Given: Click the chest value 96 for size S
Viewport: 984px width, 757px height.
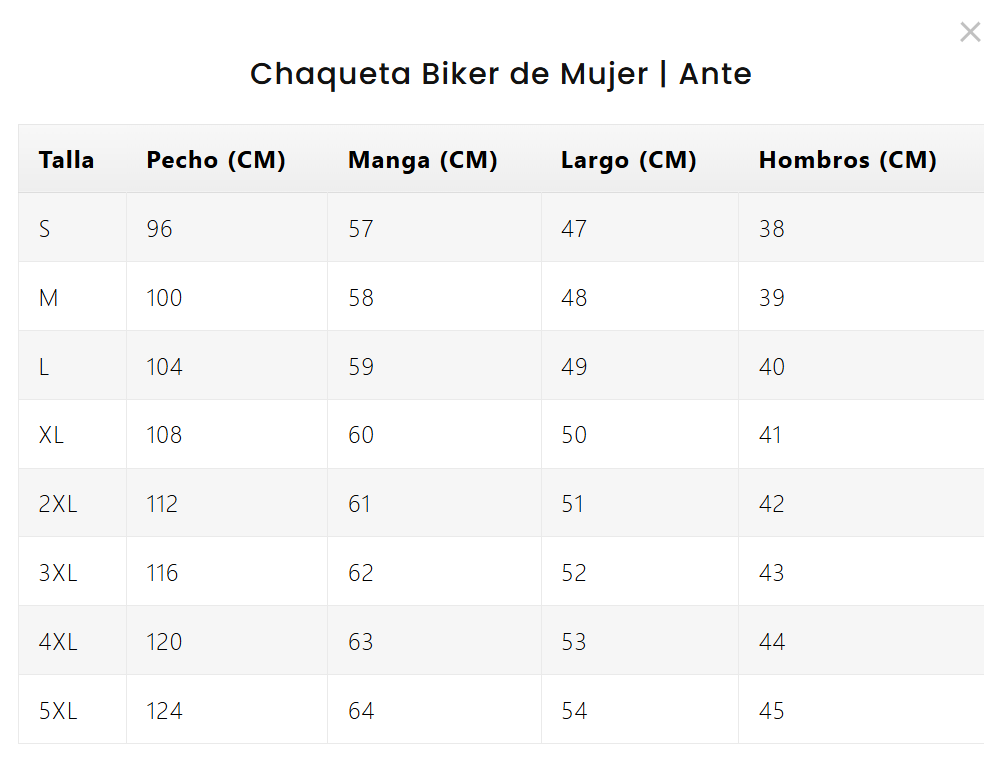Looking at the screenshot, I should tap(157, 228).
